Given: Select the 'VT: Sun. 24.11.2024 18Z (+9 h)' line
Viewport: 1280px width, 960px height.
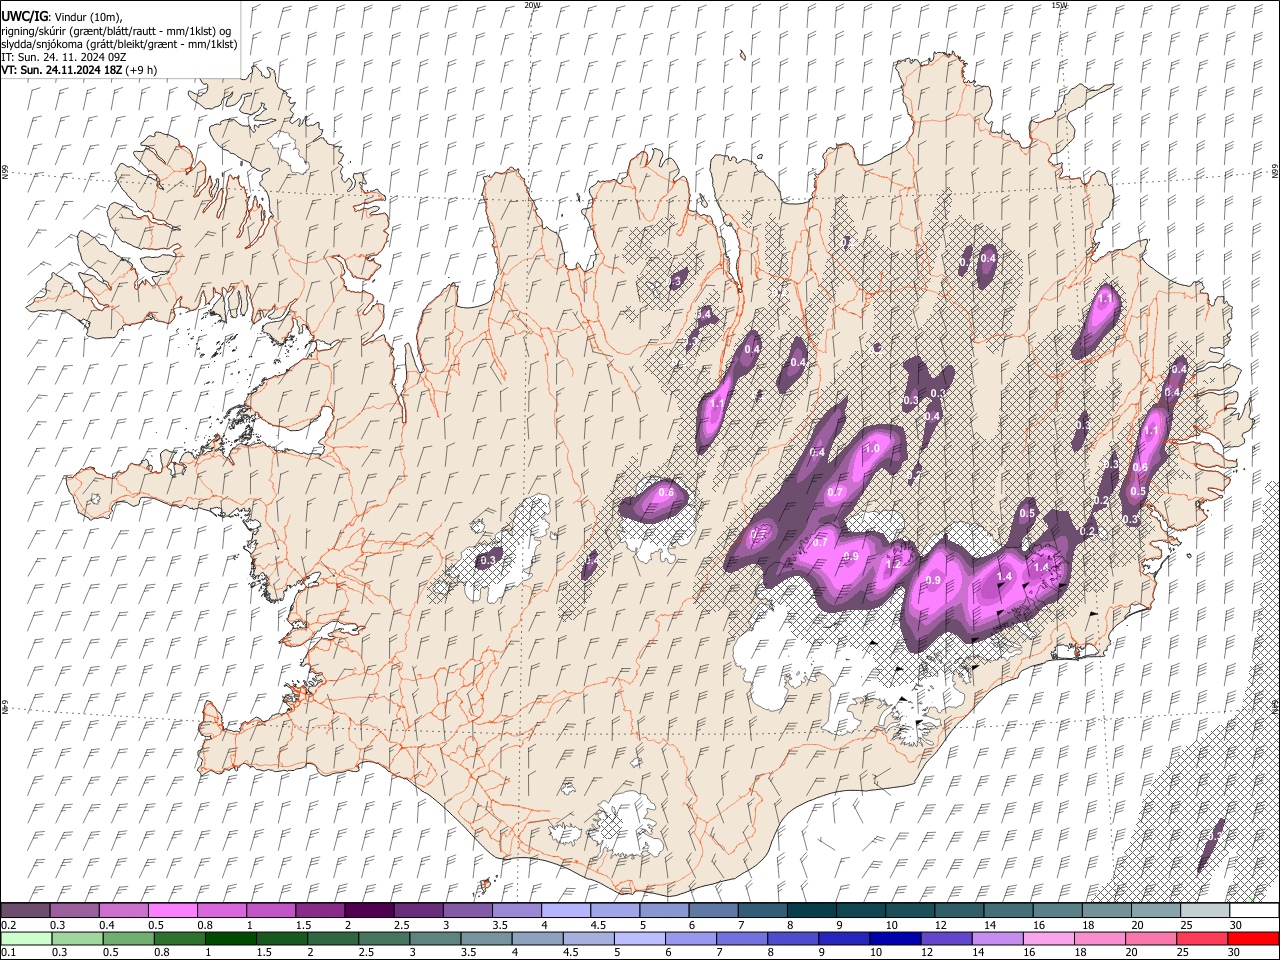Looking at the screenshot, I should 79,70.
